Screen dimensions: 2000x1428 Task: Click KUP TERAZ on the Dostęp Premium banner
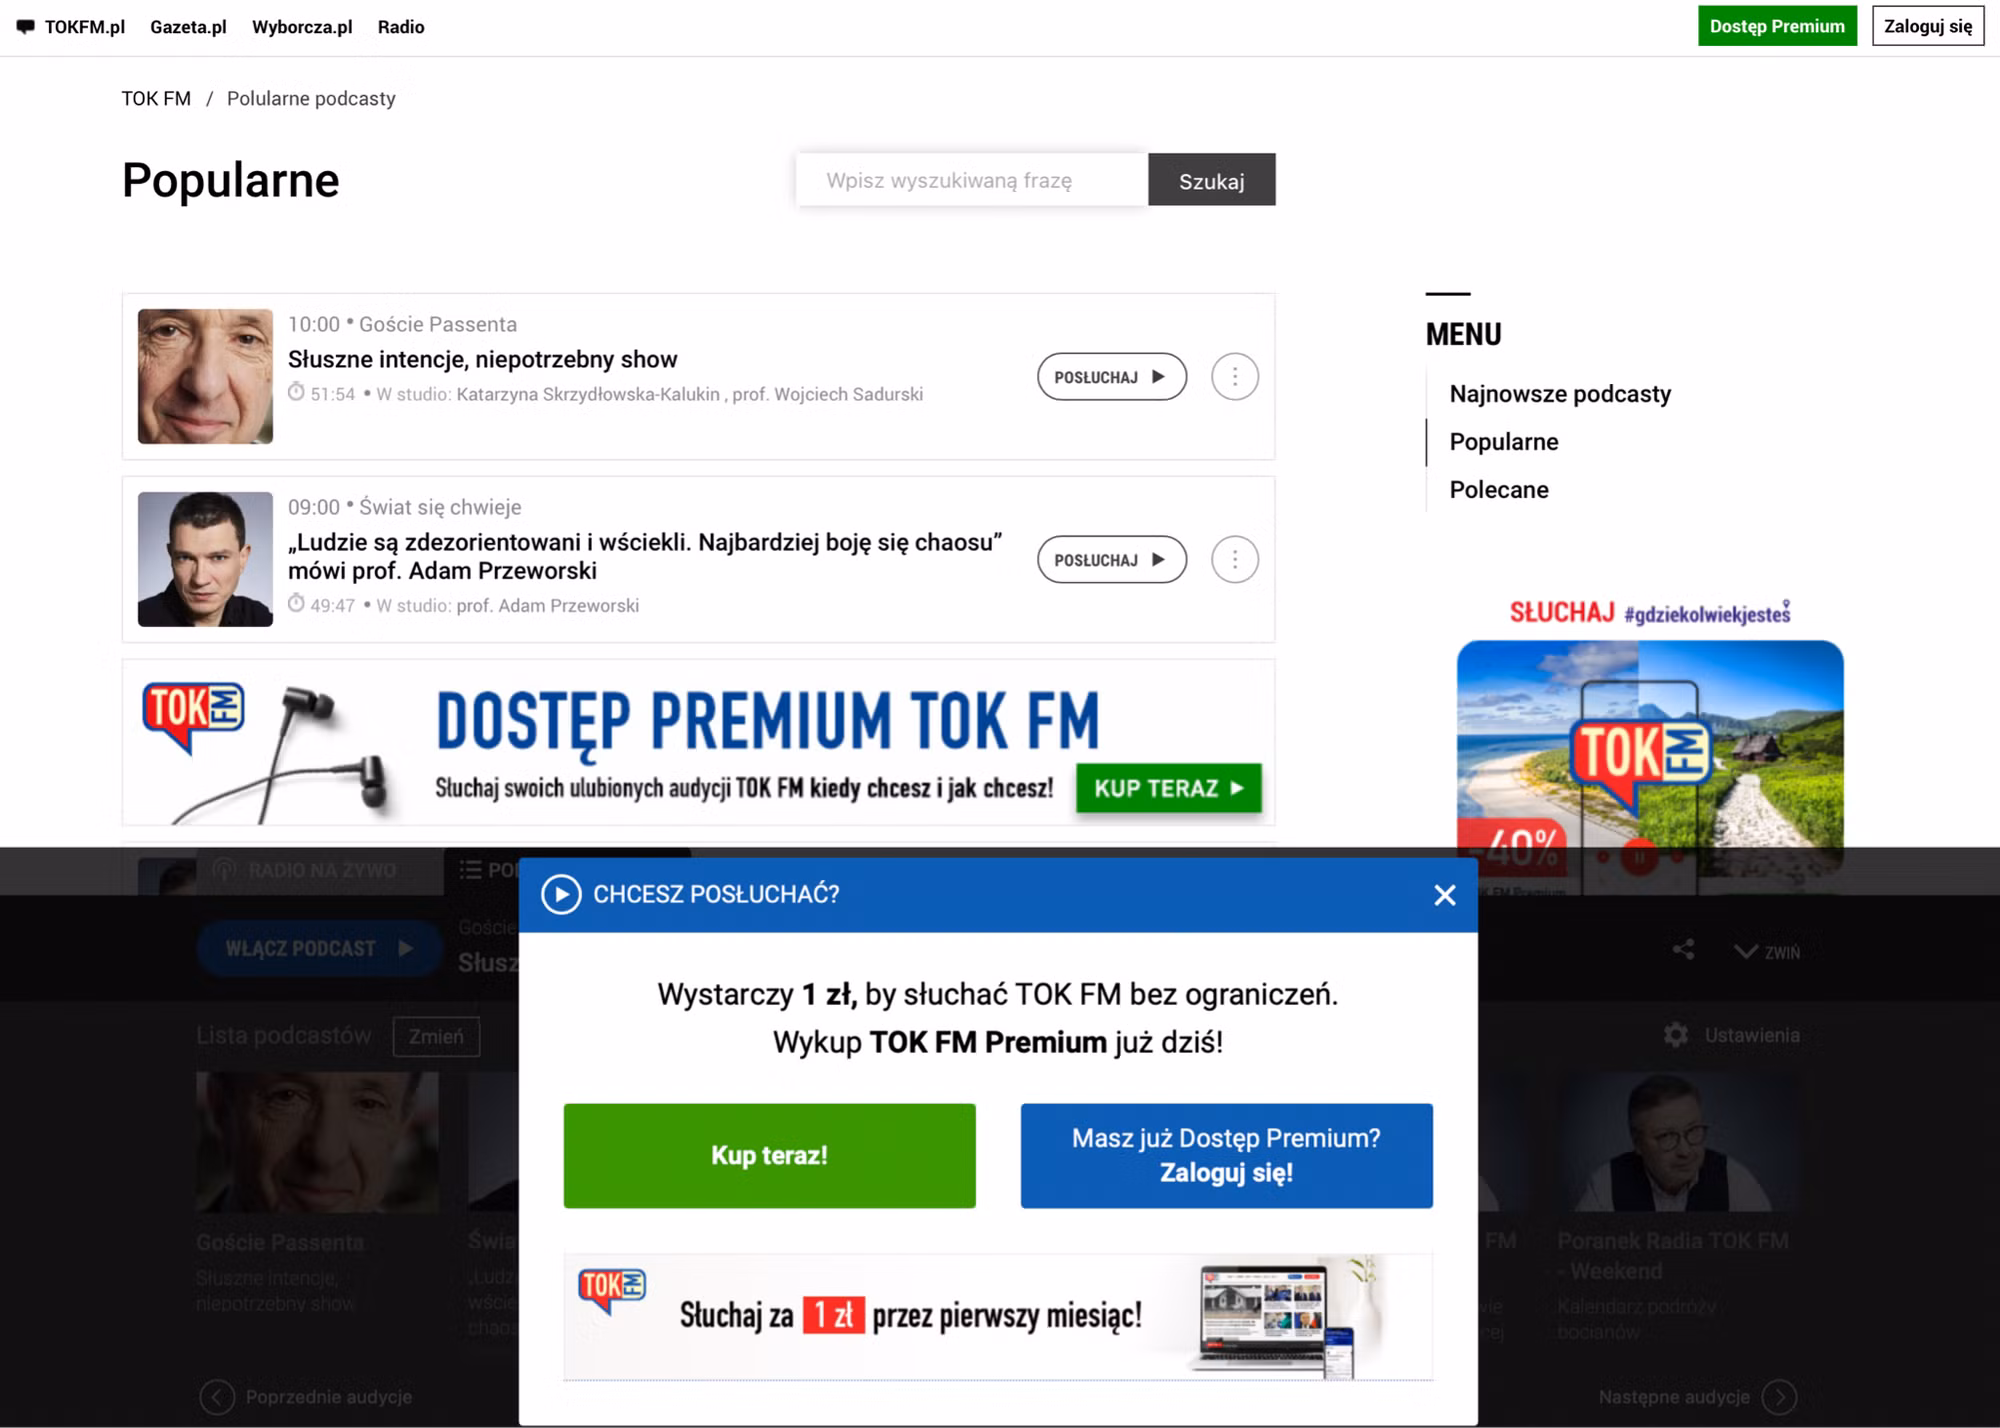click(x=1167, y=788)
